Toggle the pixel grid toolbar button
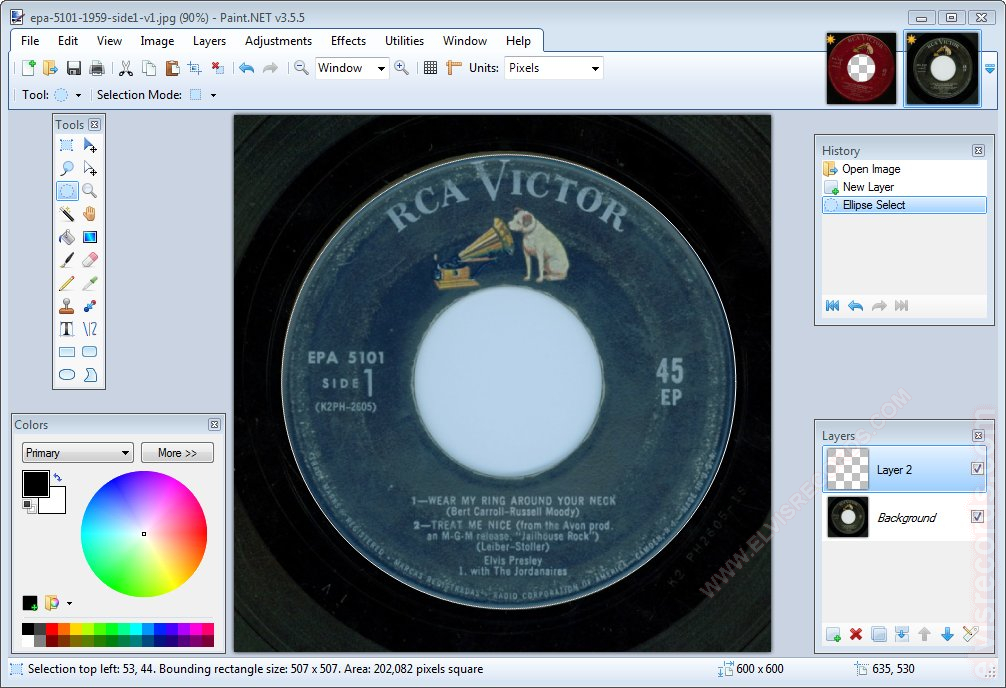 [430, 68]
